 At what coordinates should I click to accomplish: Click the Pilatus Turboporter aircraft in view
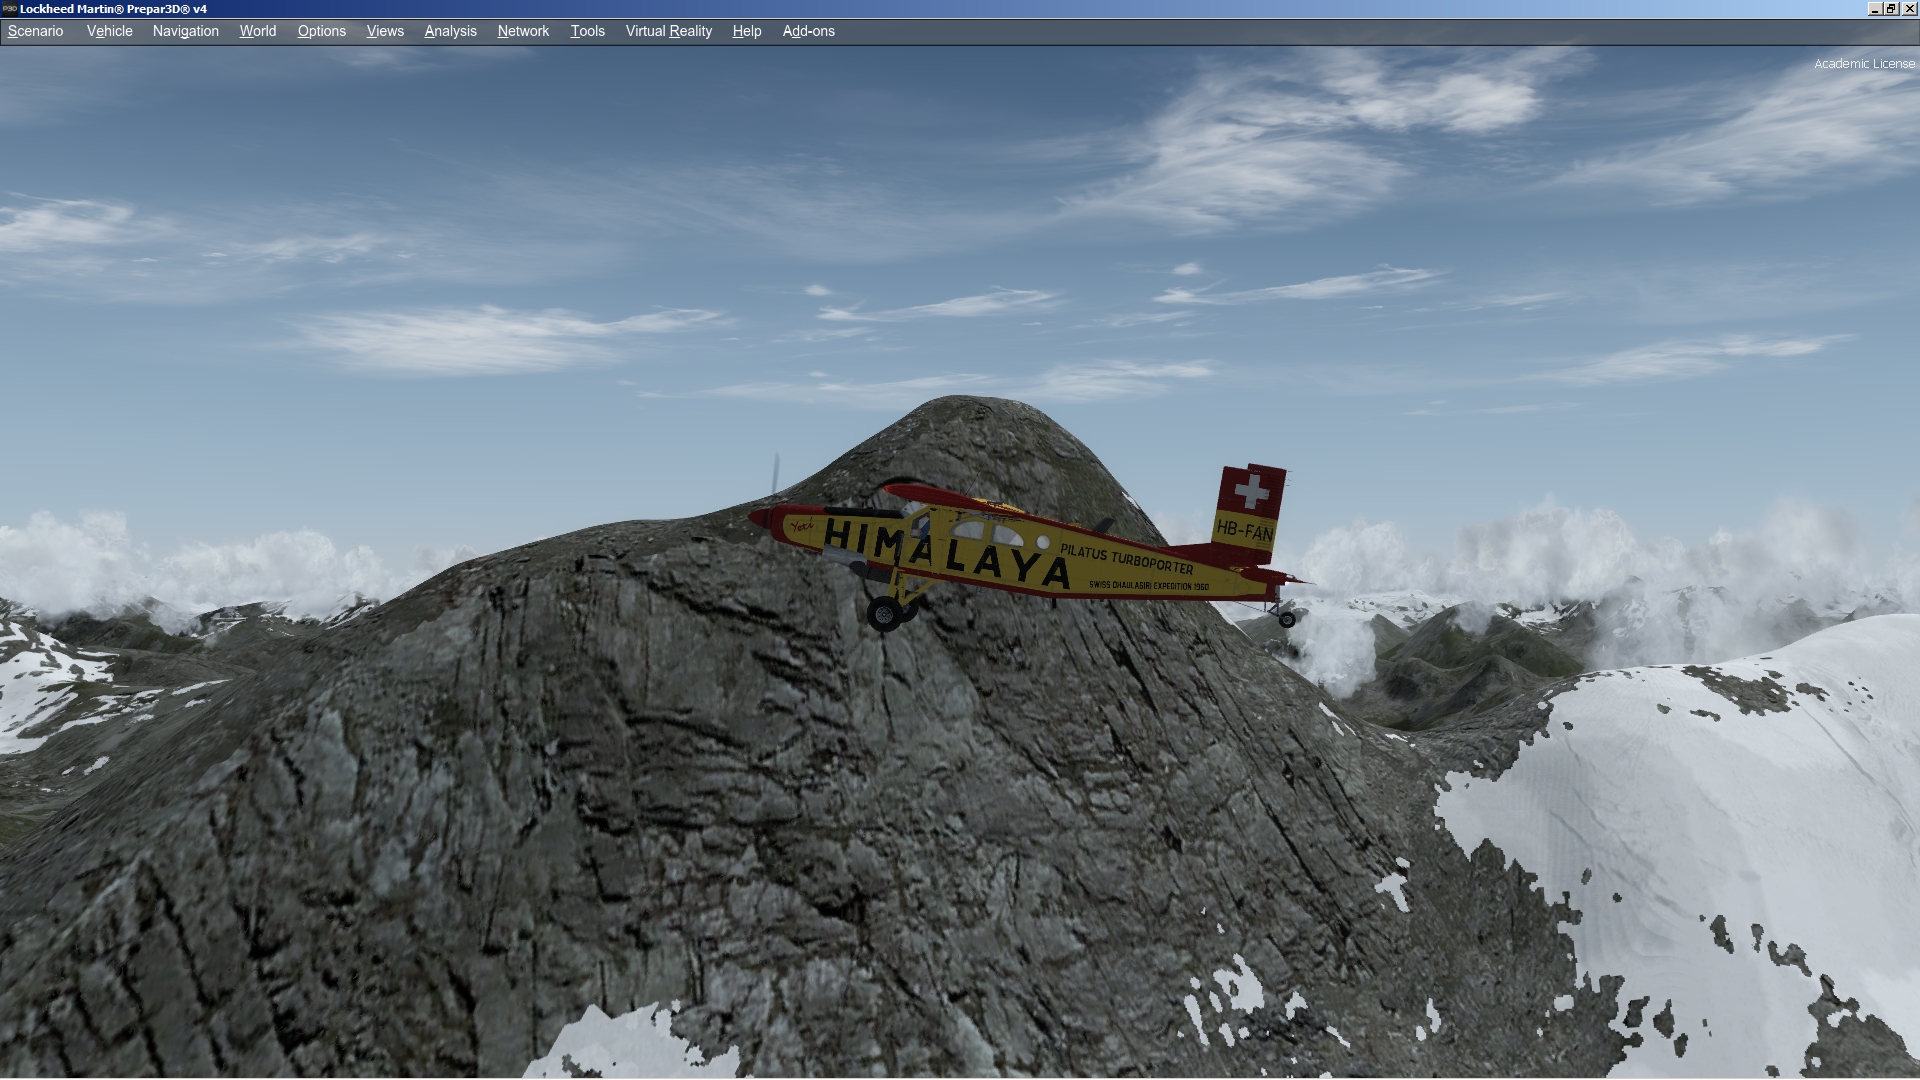(x=1030, y=550)
